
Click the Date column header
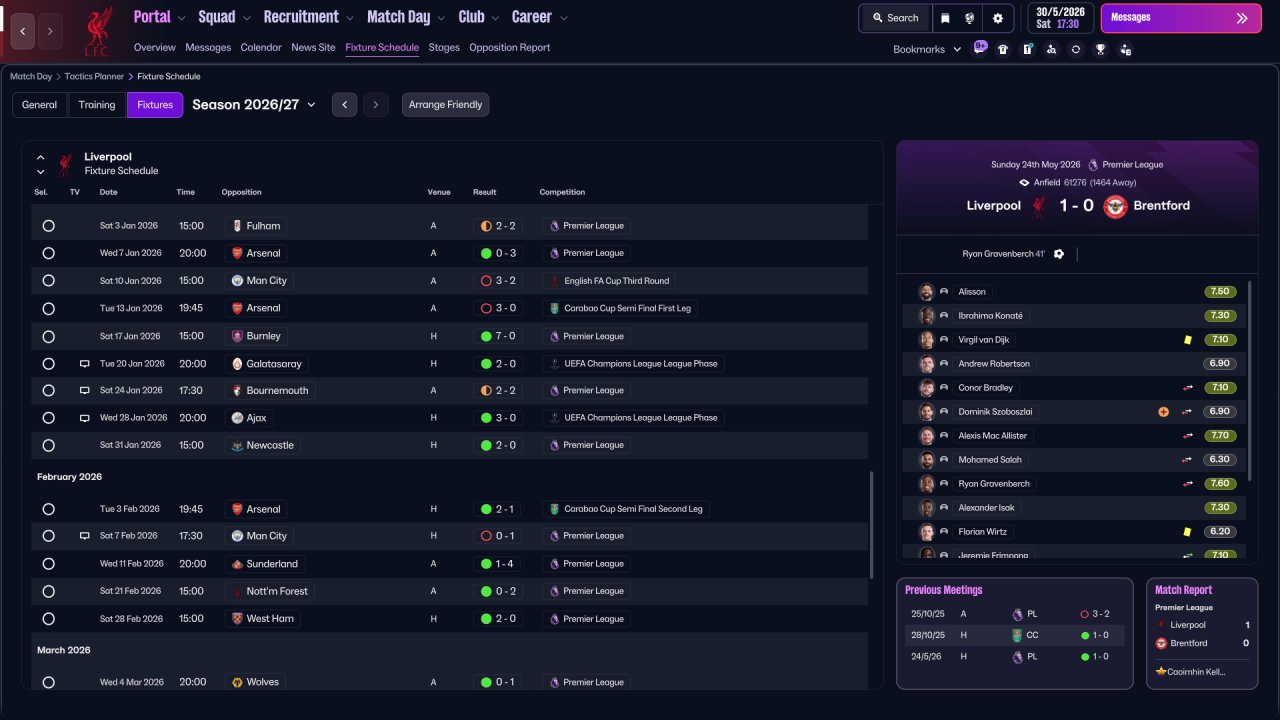(108, 192)
